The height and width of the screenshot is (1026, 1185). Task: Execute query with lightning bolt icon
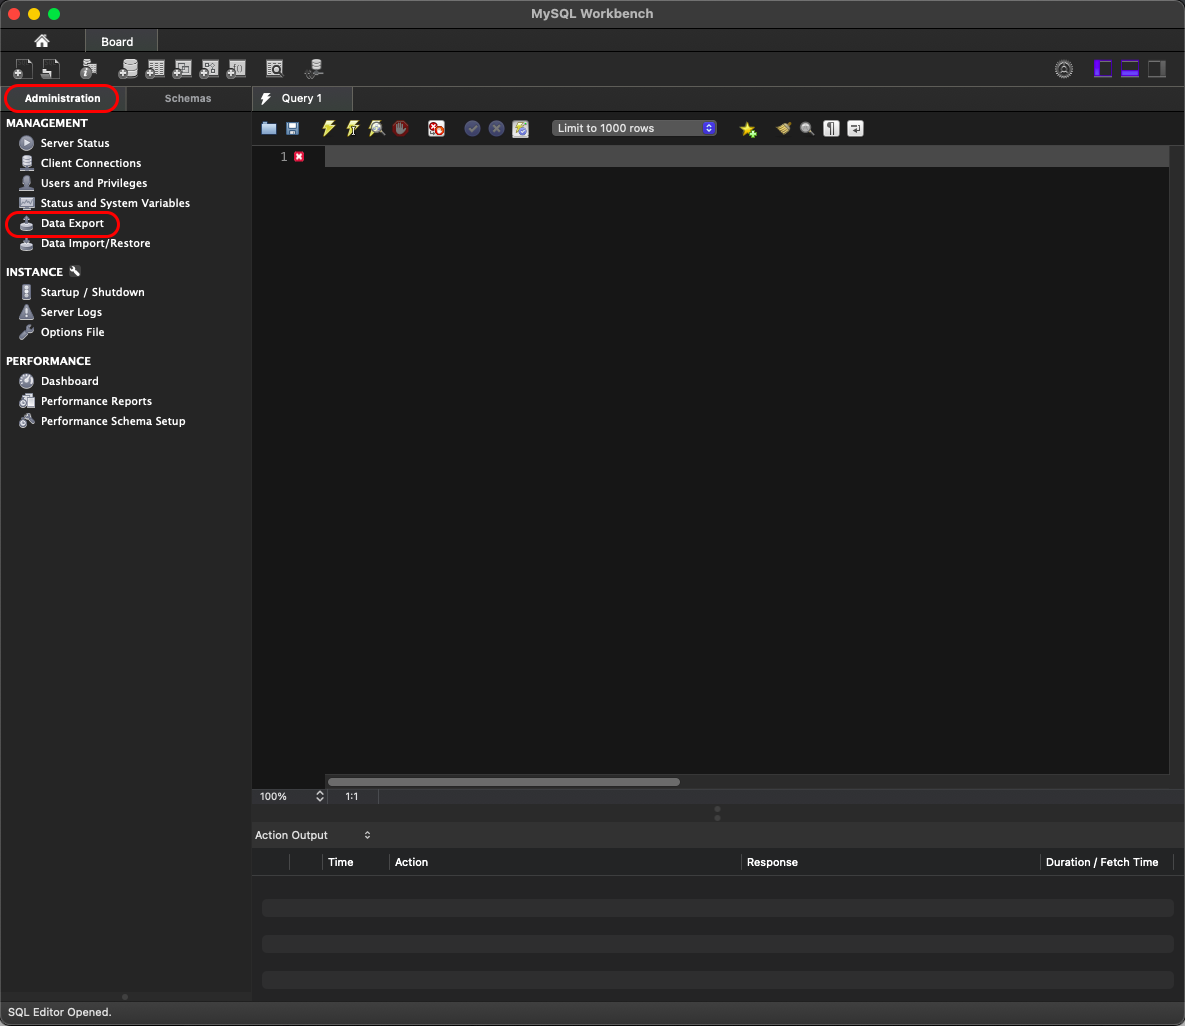(x=329, y=128)
